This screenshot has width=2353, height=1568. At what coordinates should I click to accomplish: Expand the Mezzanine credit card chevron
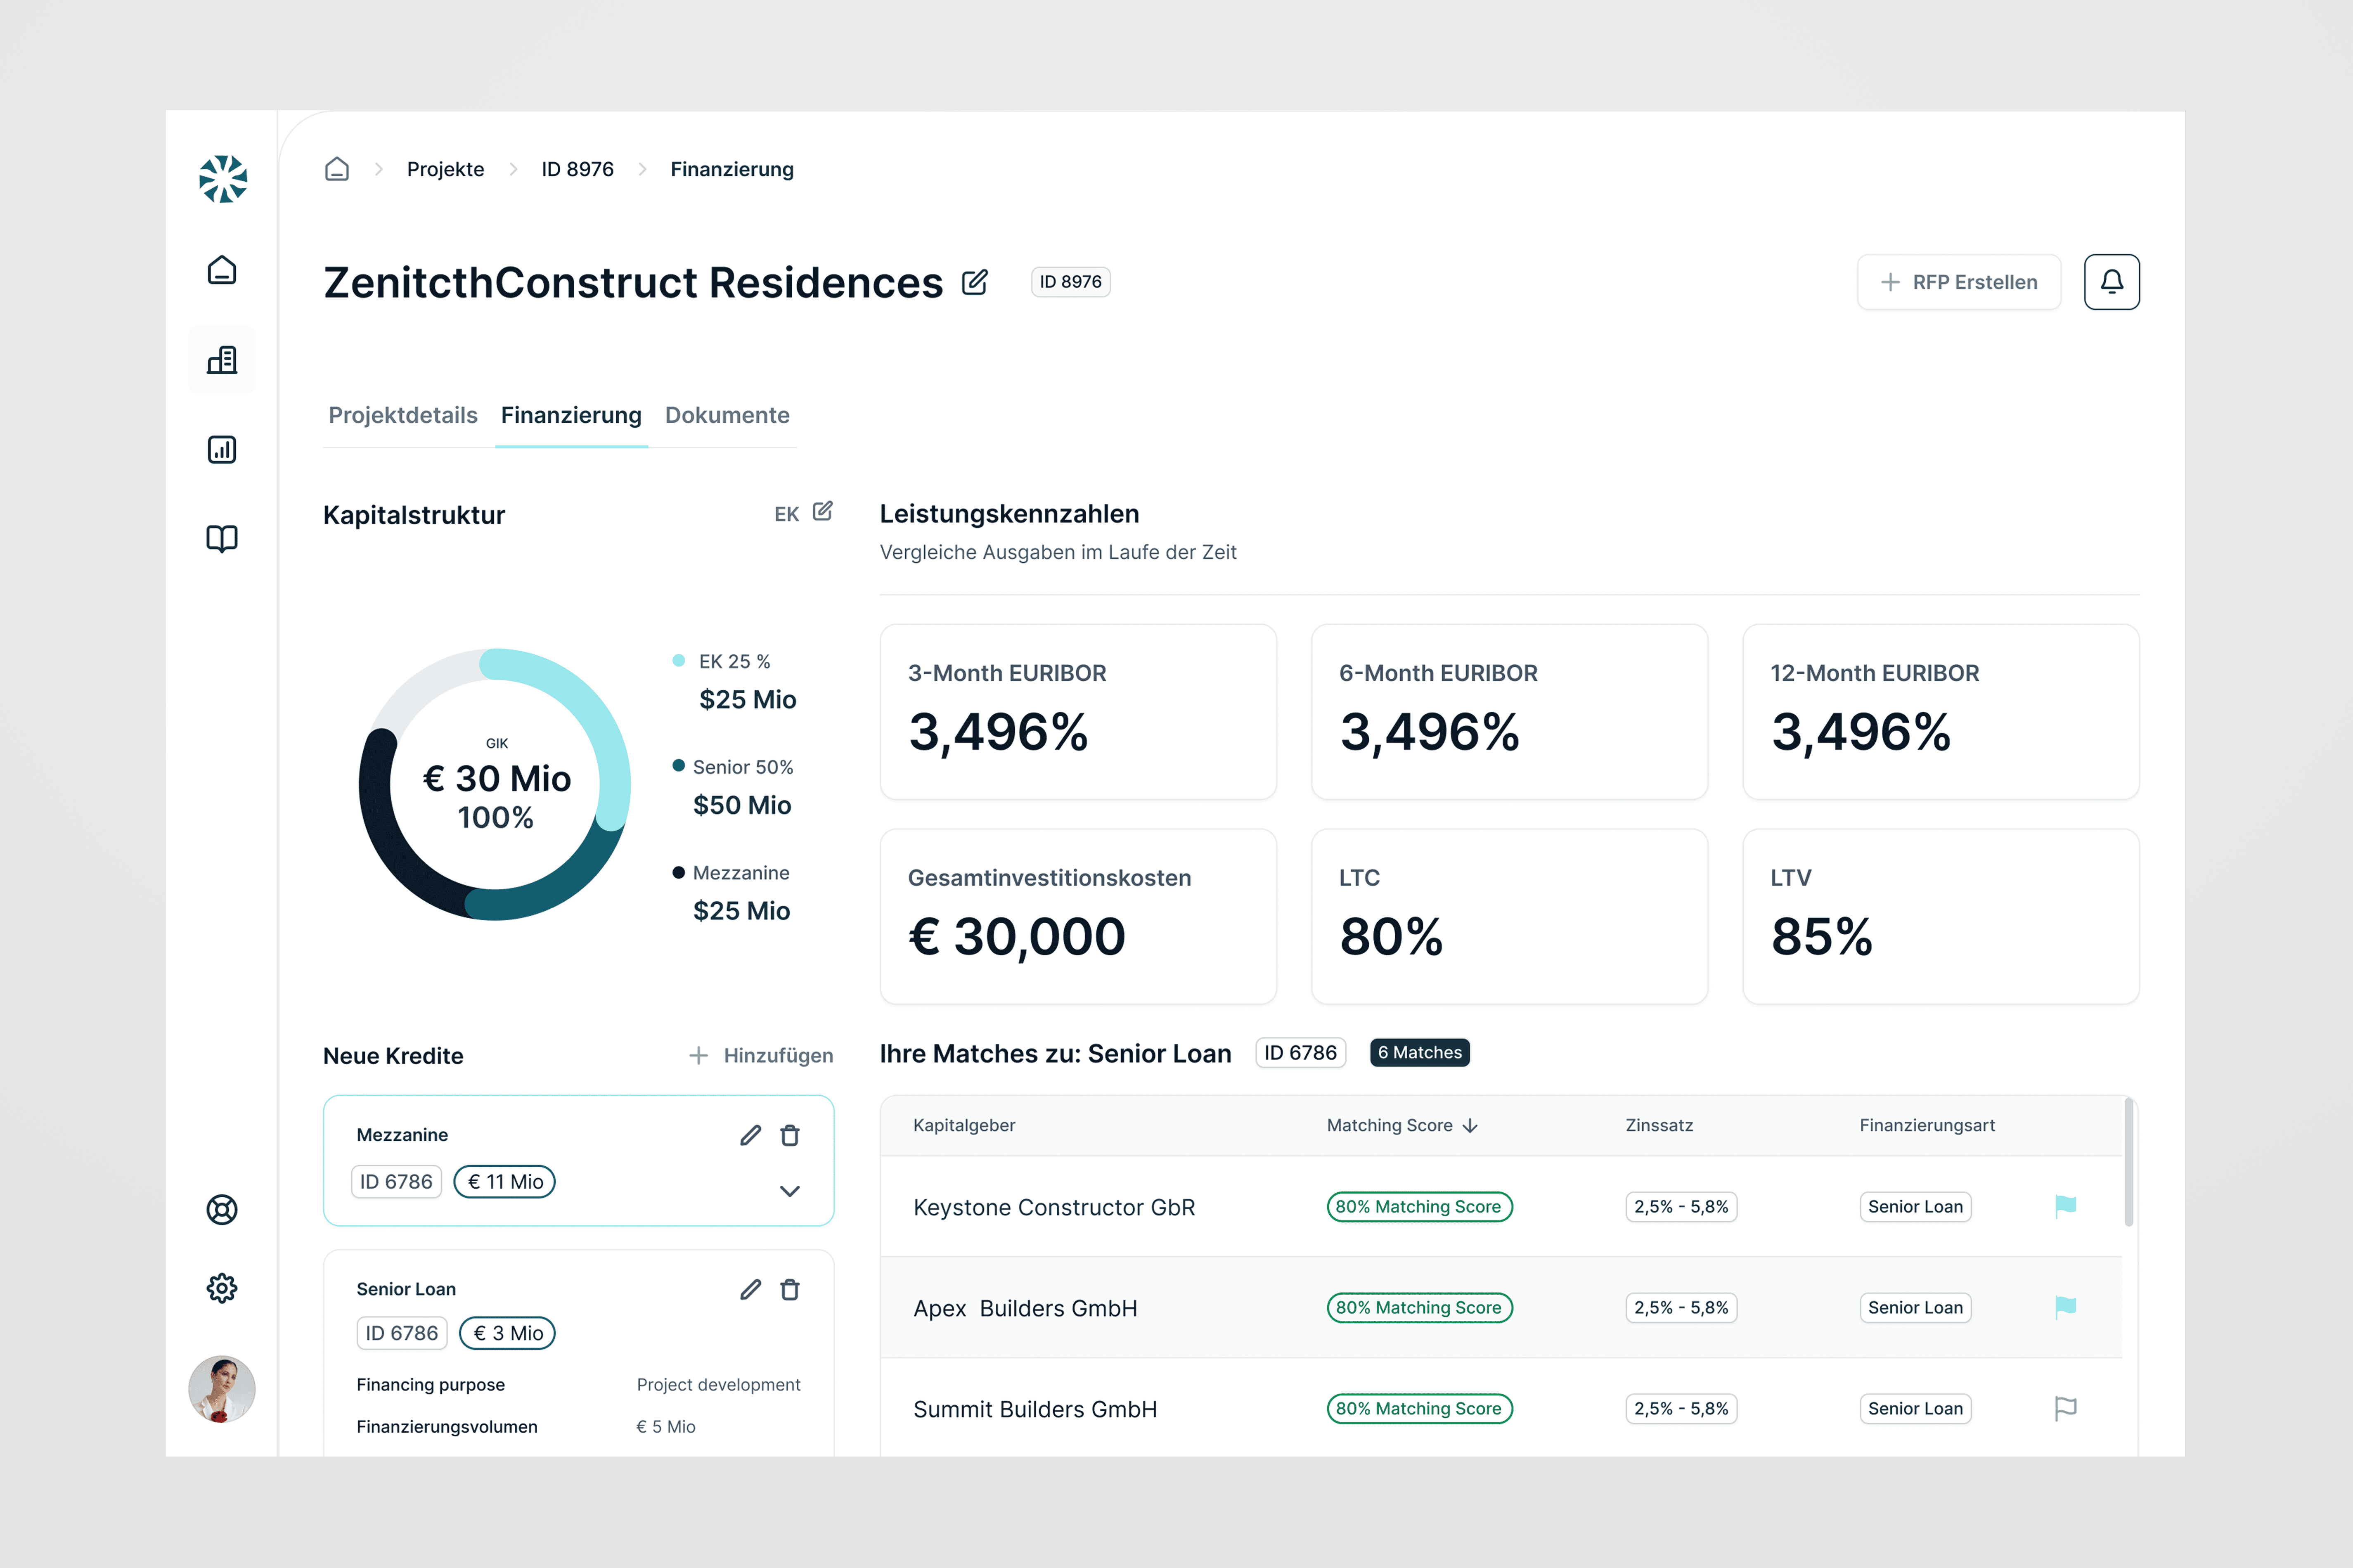click(790, 1191)
